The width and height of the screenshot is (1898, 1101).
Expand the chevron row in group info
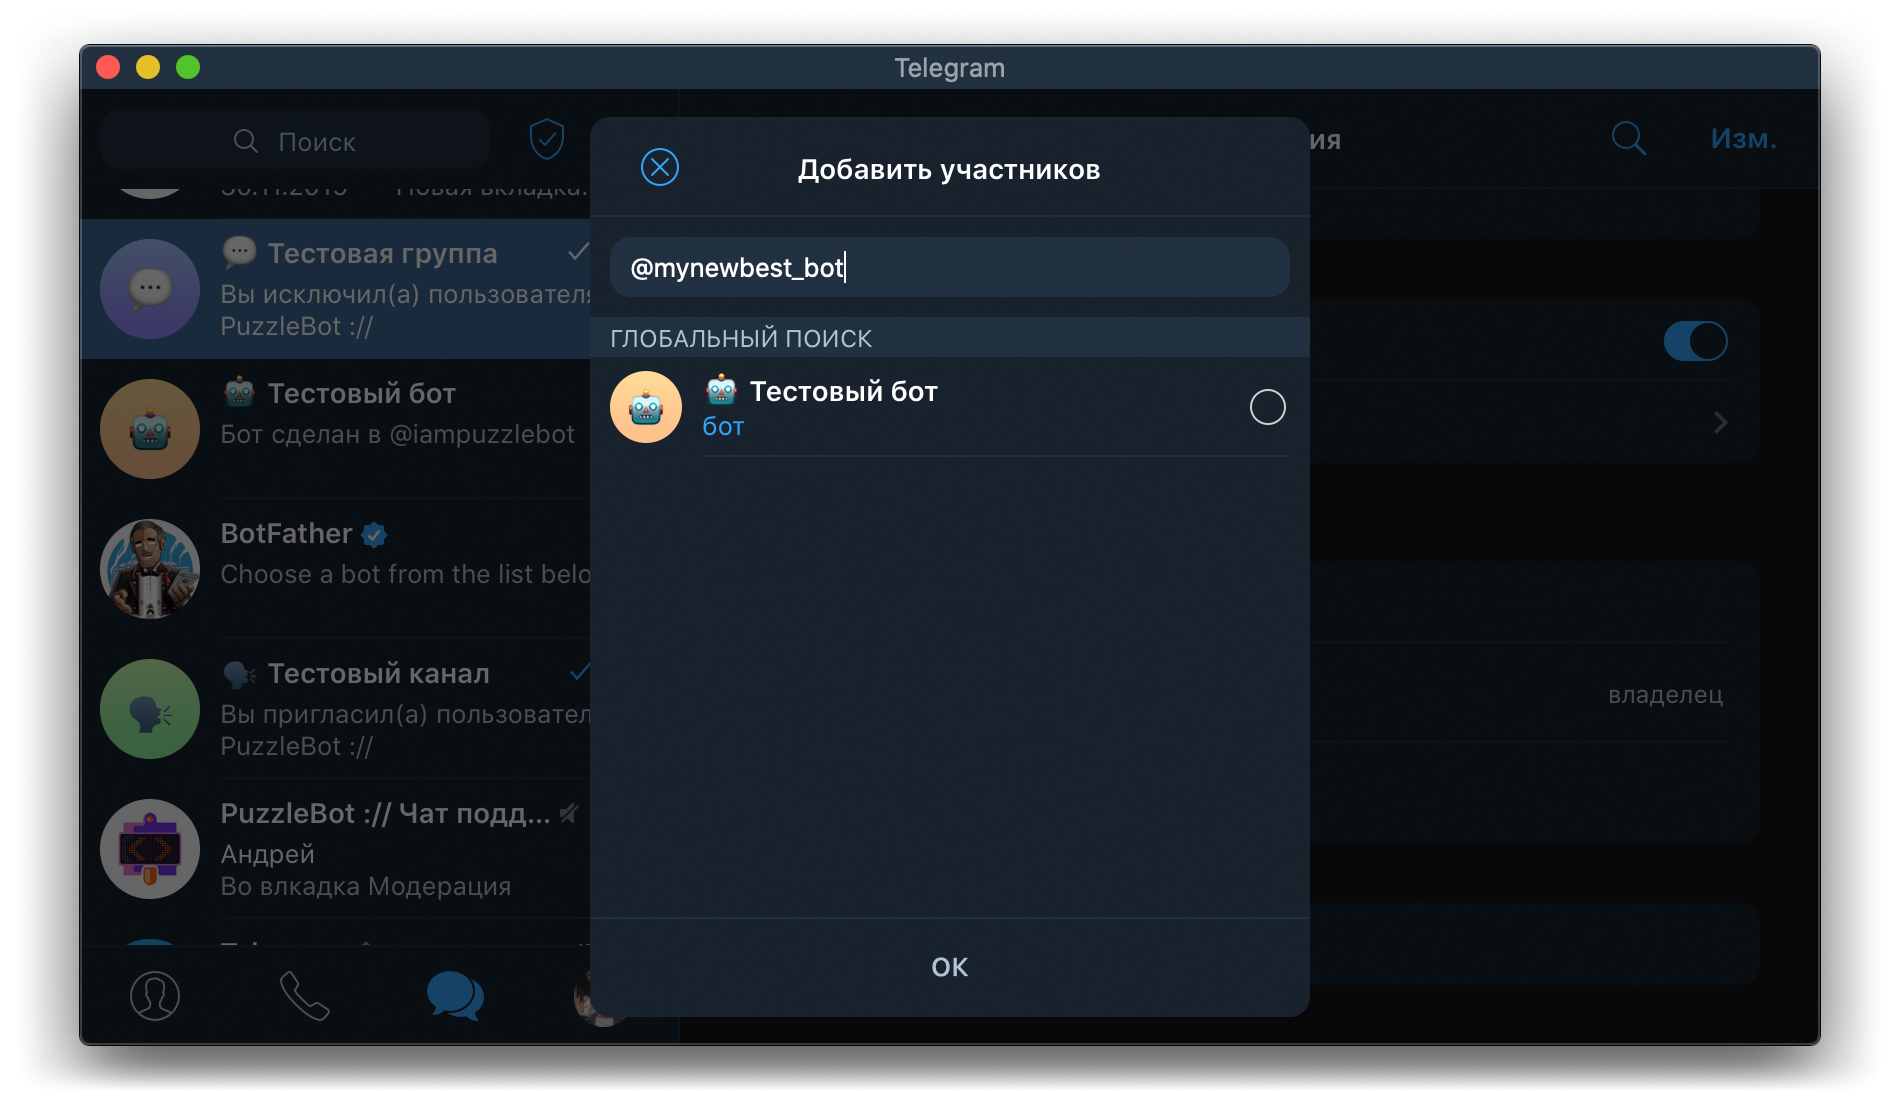click(1720, 422)
